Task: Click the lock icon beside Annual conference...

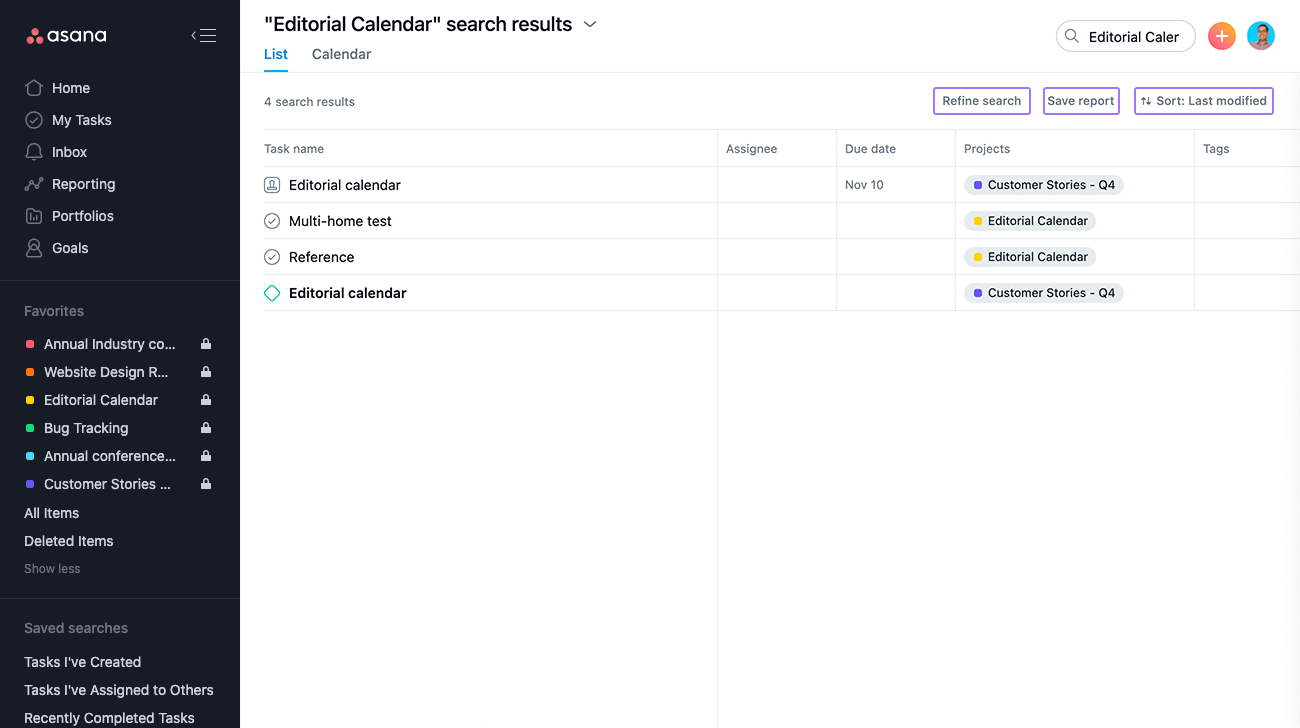Action: click(206, 456)
